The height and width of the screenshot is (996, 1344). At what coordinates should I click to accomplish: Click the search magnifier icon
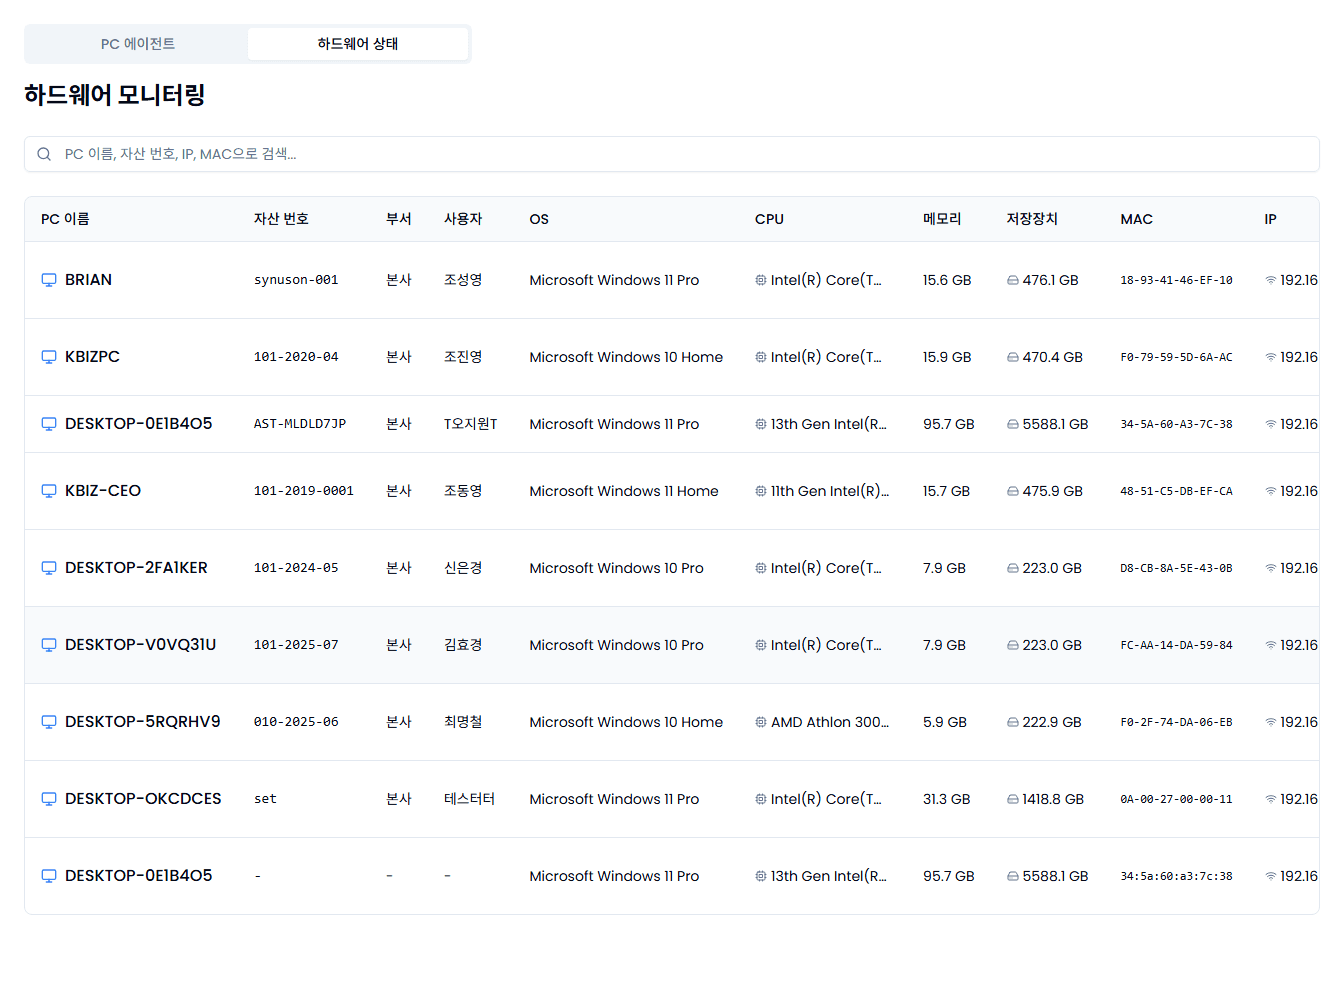click(x=44, y=154)
